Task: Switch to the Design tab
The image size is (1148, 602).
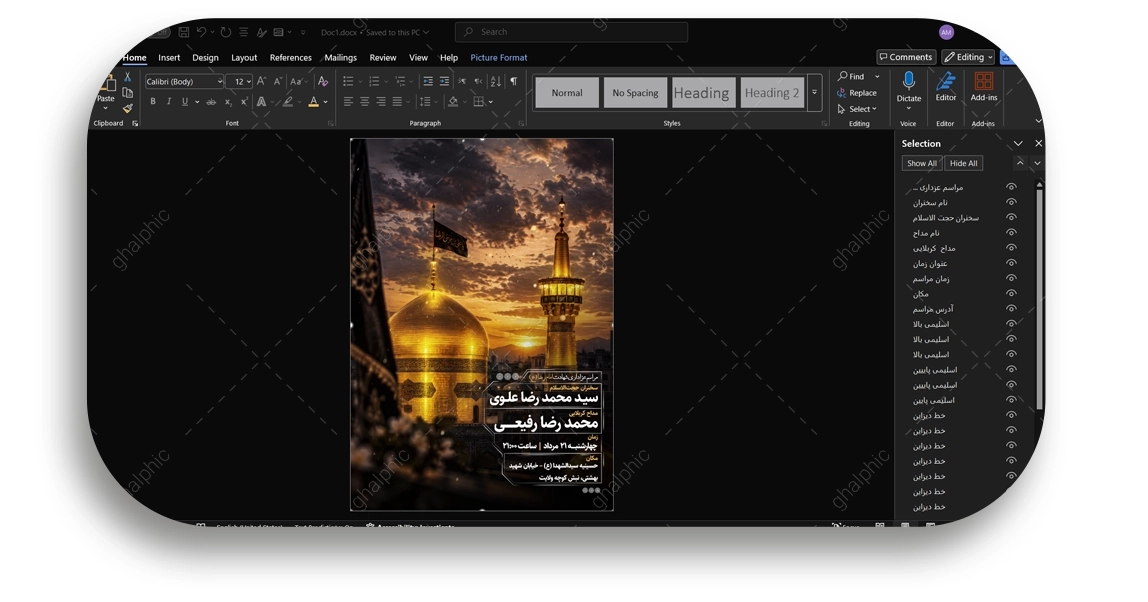Action: pos(205,57)
